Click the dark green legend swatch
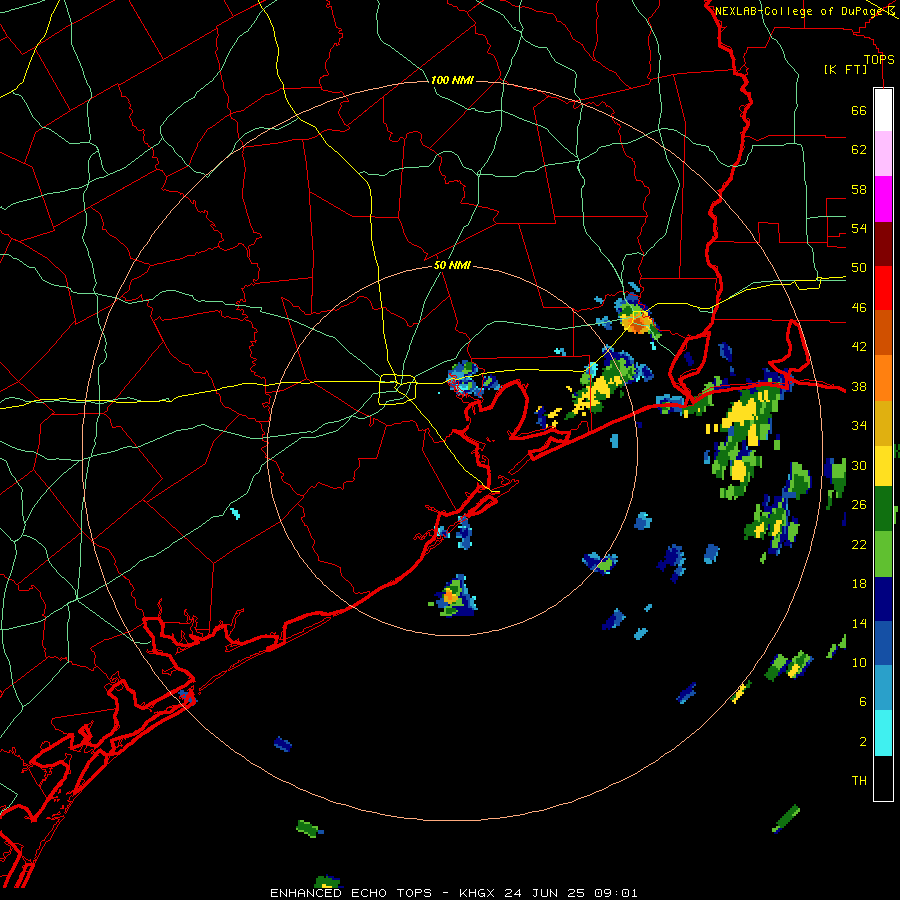This screenshot has height=900, width=900. (883, 509)
